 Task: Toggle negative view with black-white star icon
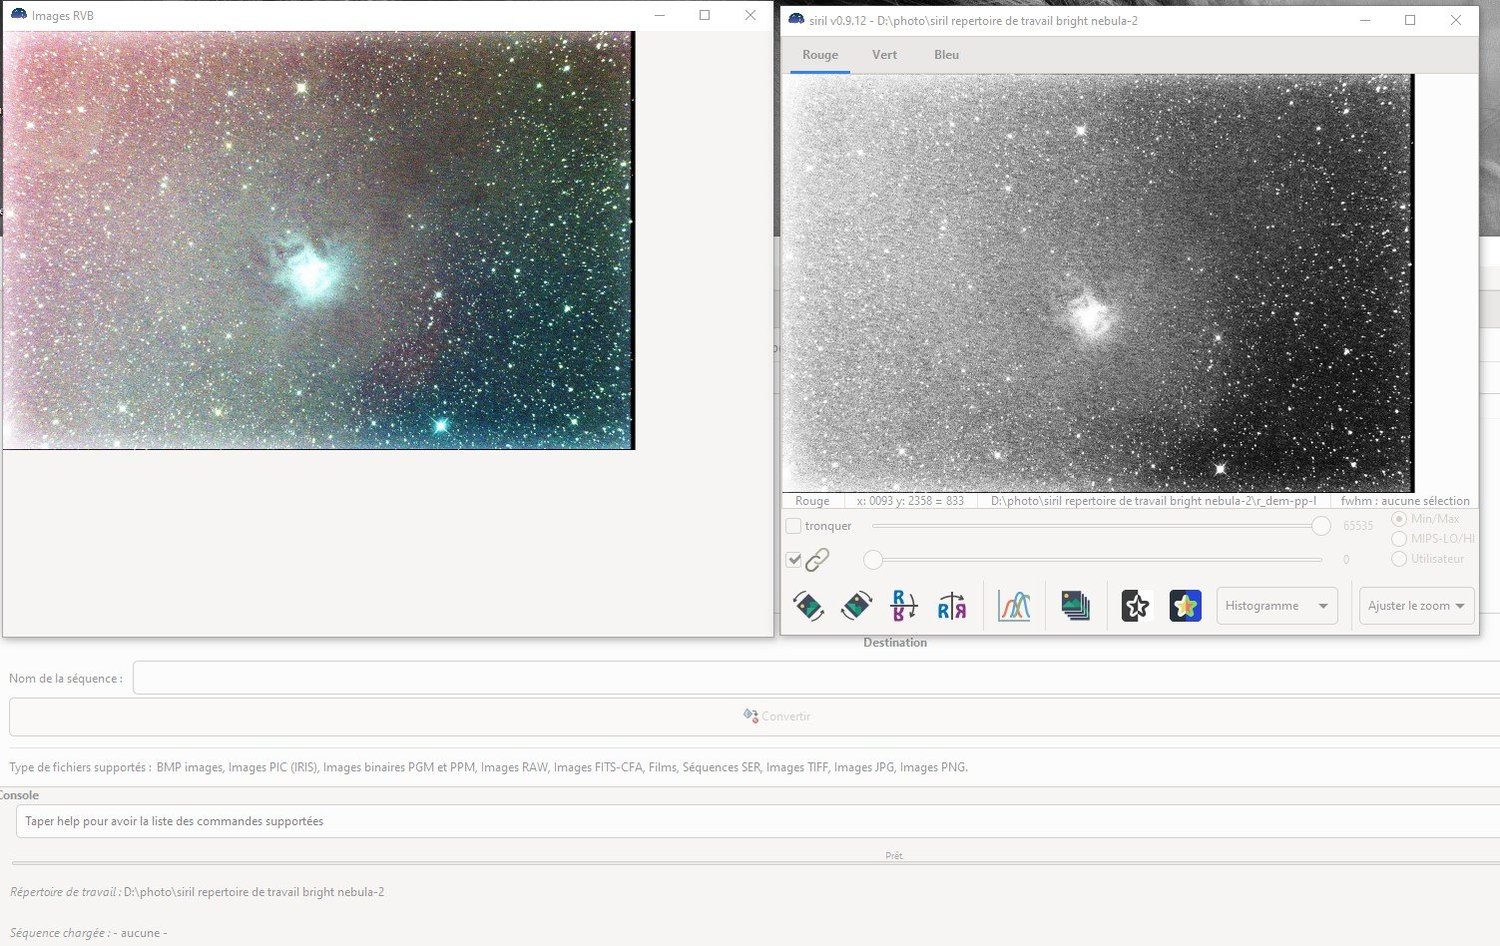pyautogui.click(x=1136, y=606)
